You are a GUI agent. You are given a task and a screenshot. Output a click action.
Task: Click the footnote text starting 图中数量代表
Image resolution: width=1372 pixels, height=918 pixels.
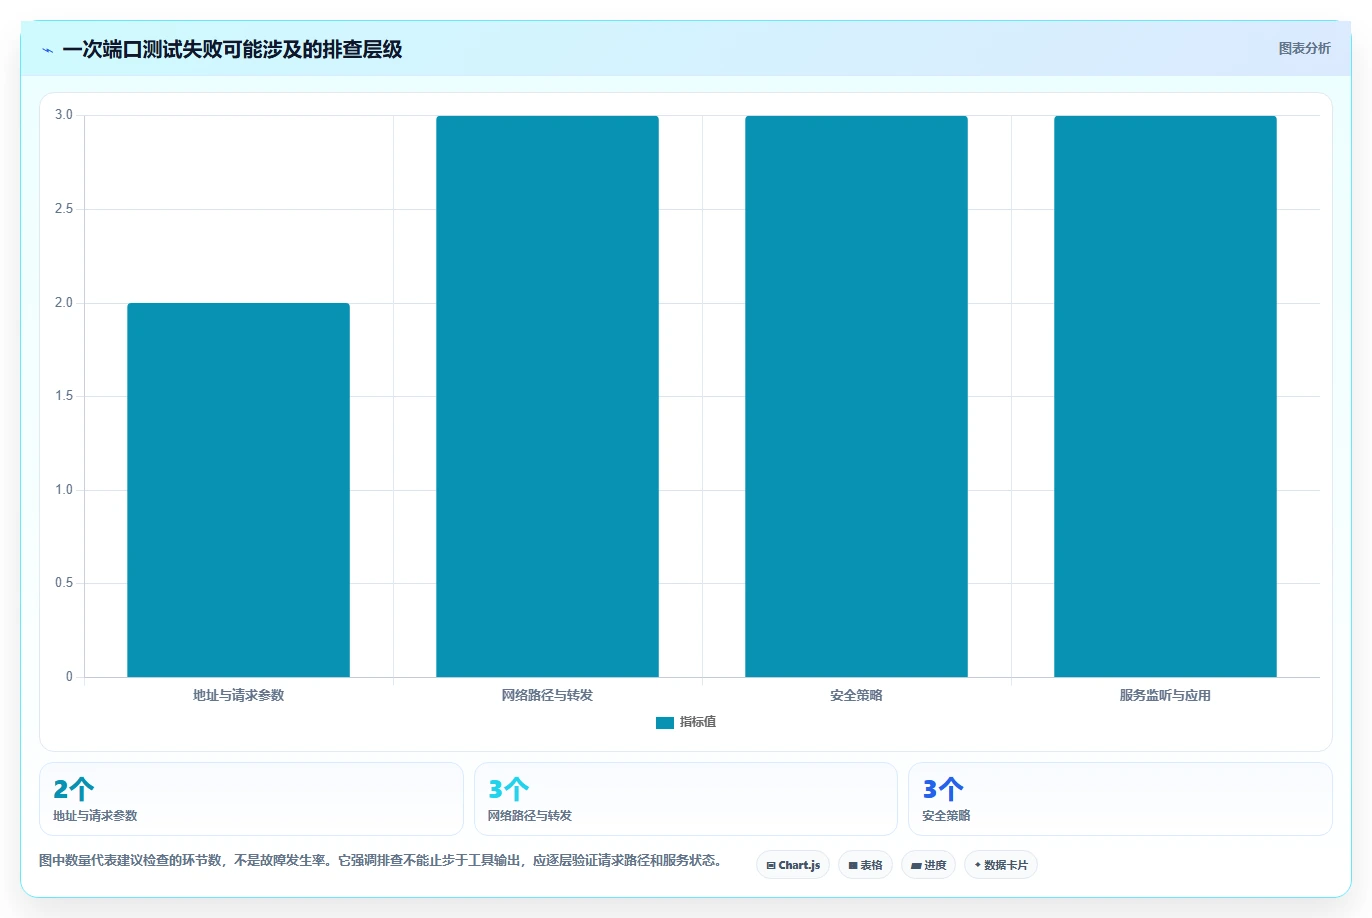pyautogui.click(x=381, y=860)
